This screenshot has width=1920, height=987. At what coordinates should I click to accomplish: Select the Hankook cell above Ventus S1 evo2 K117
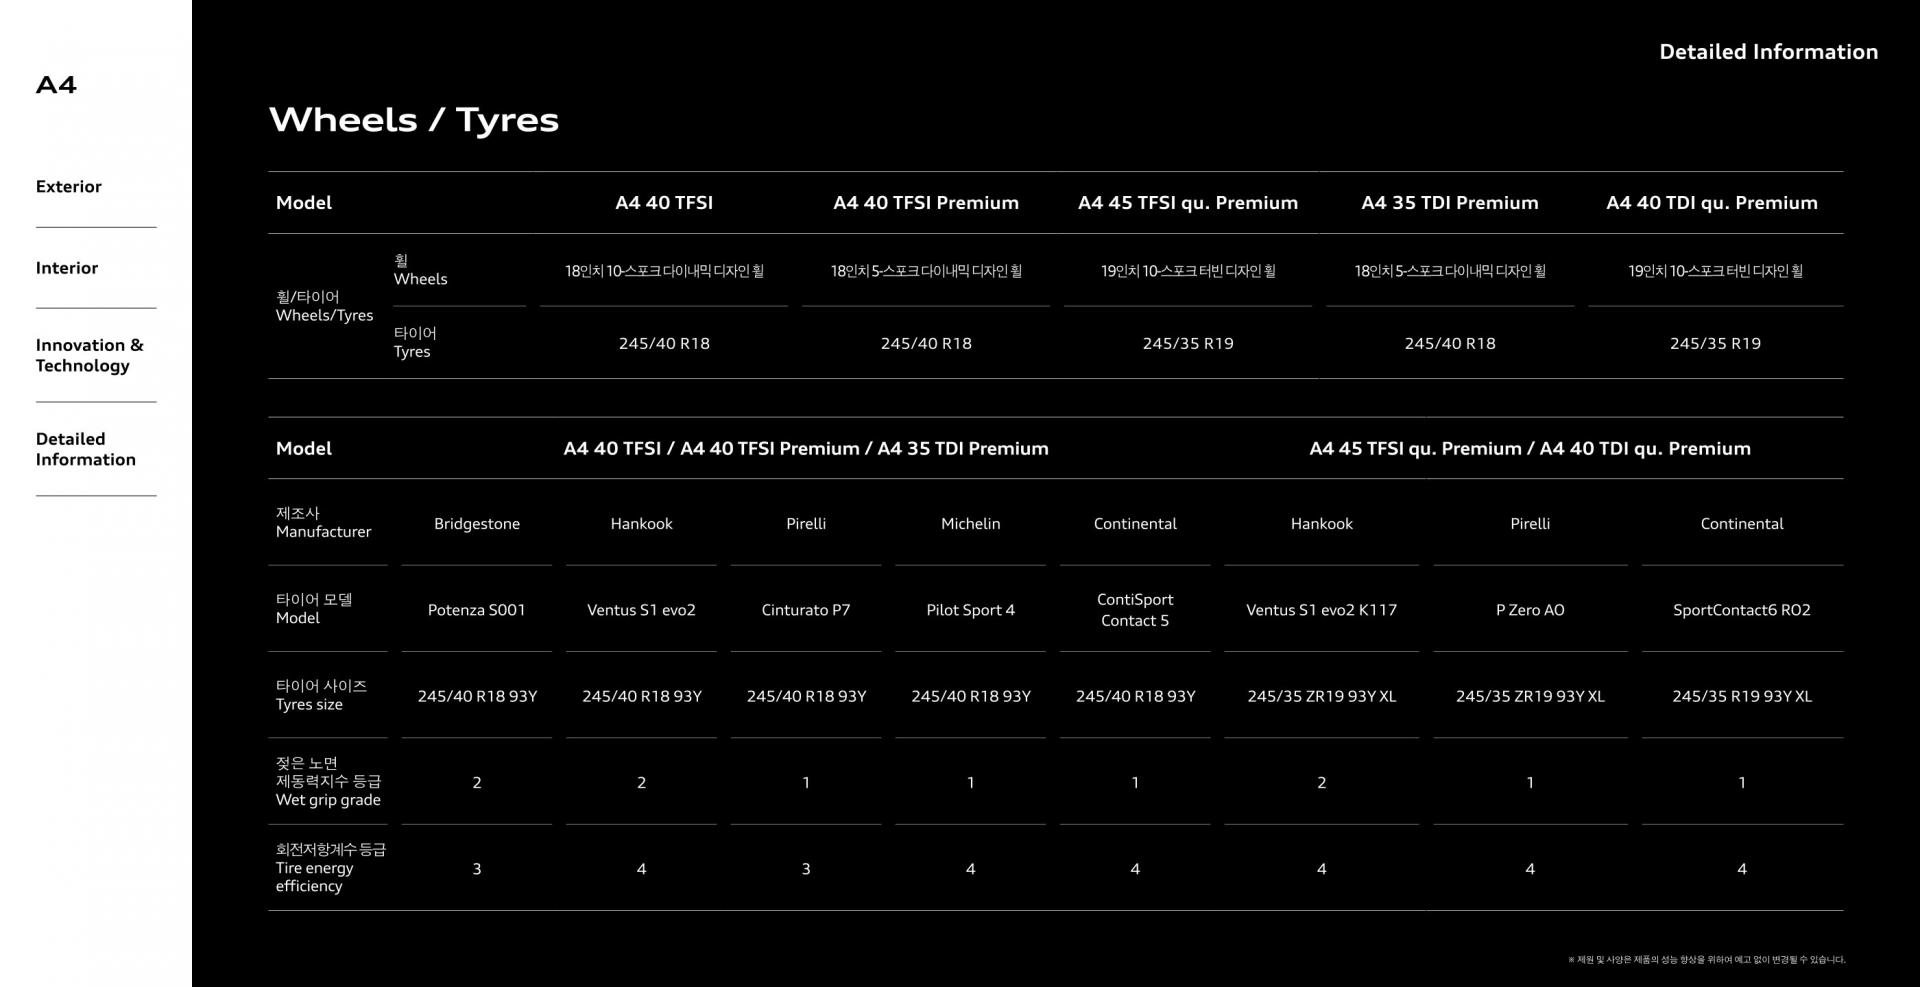[1321, 524]
